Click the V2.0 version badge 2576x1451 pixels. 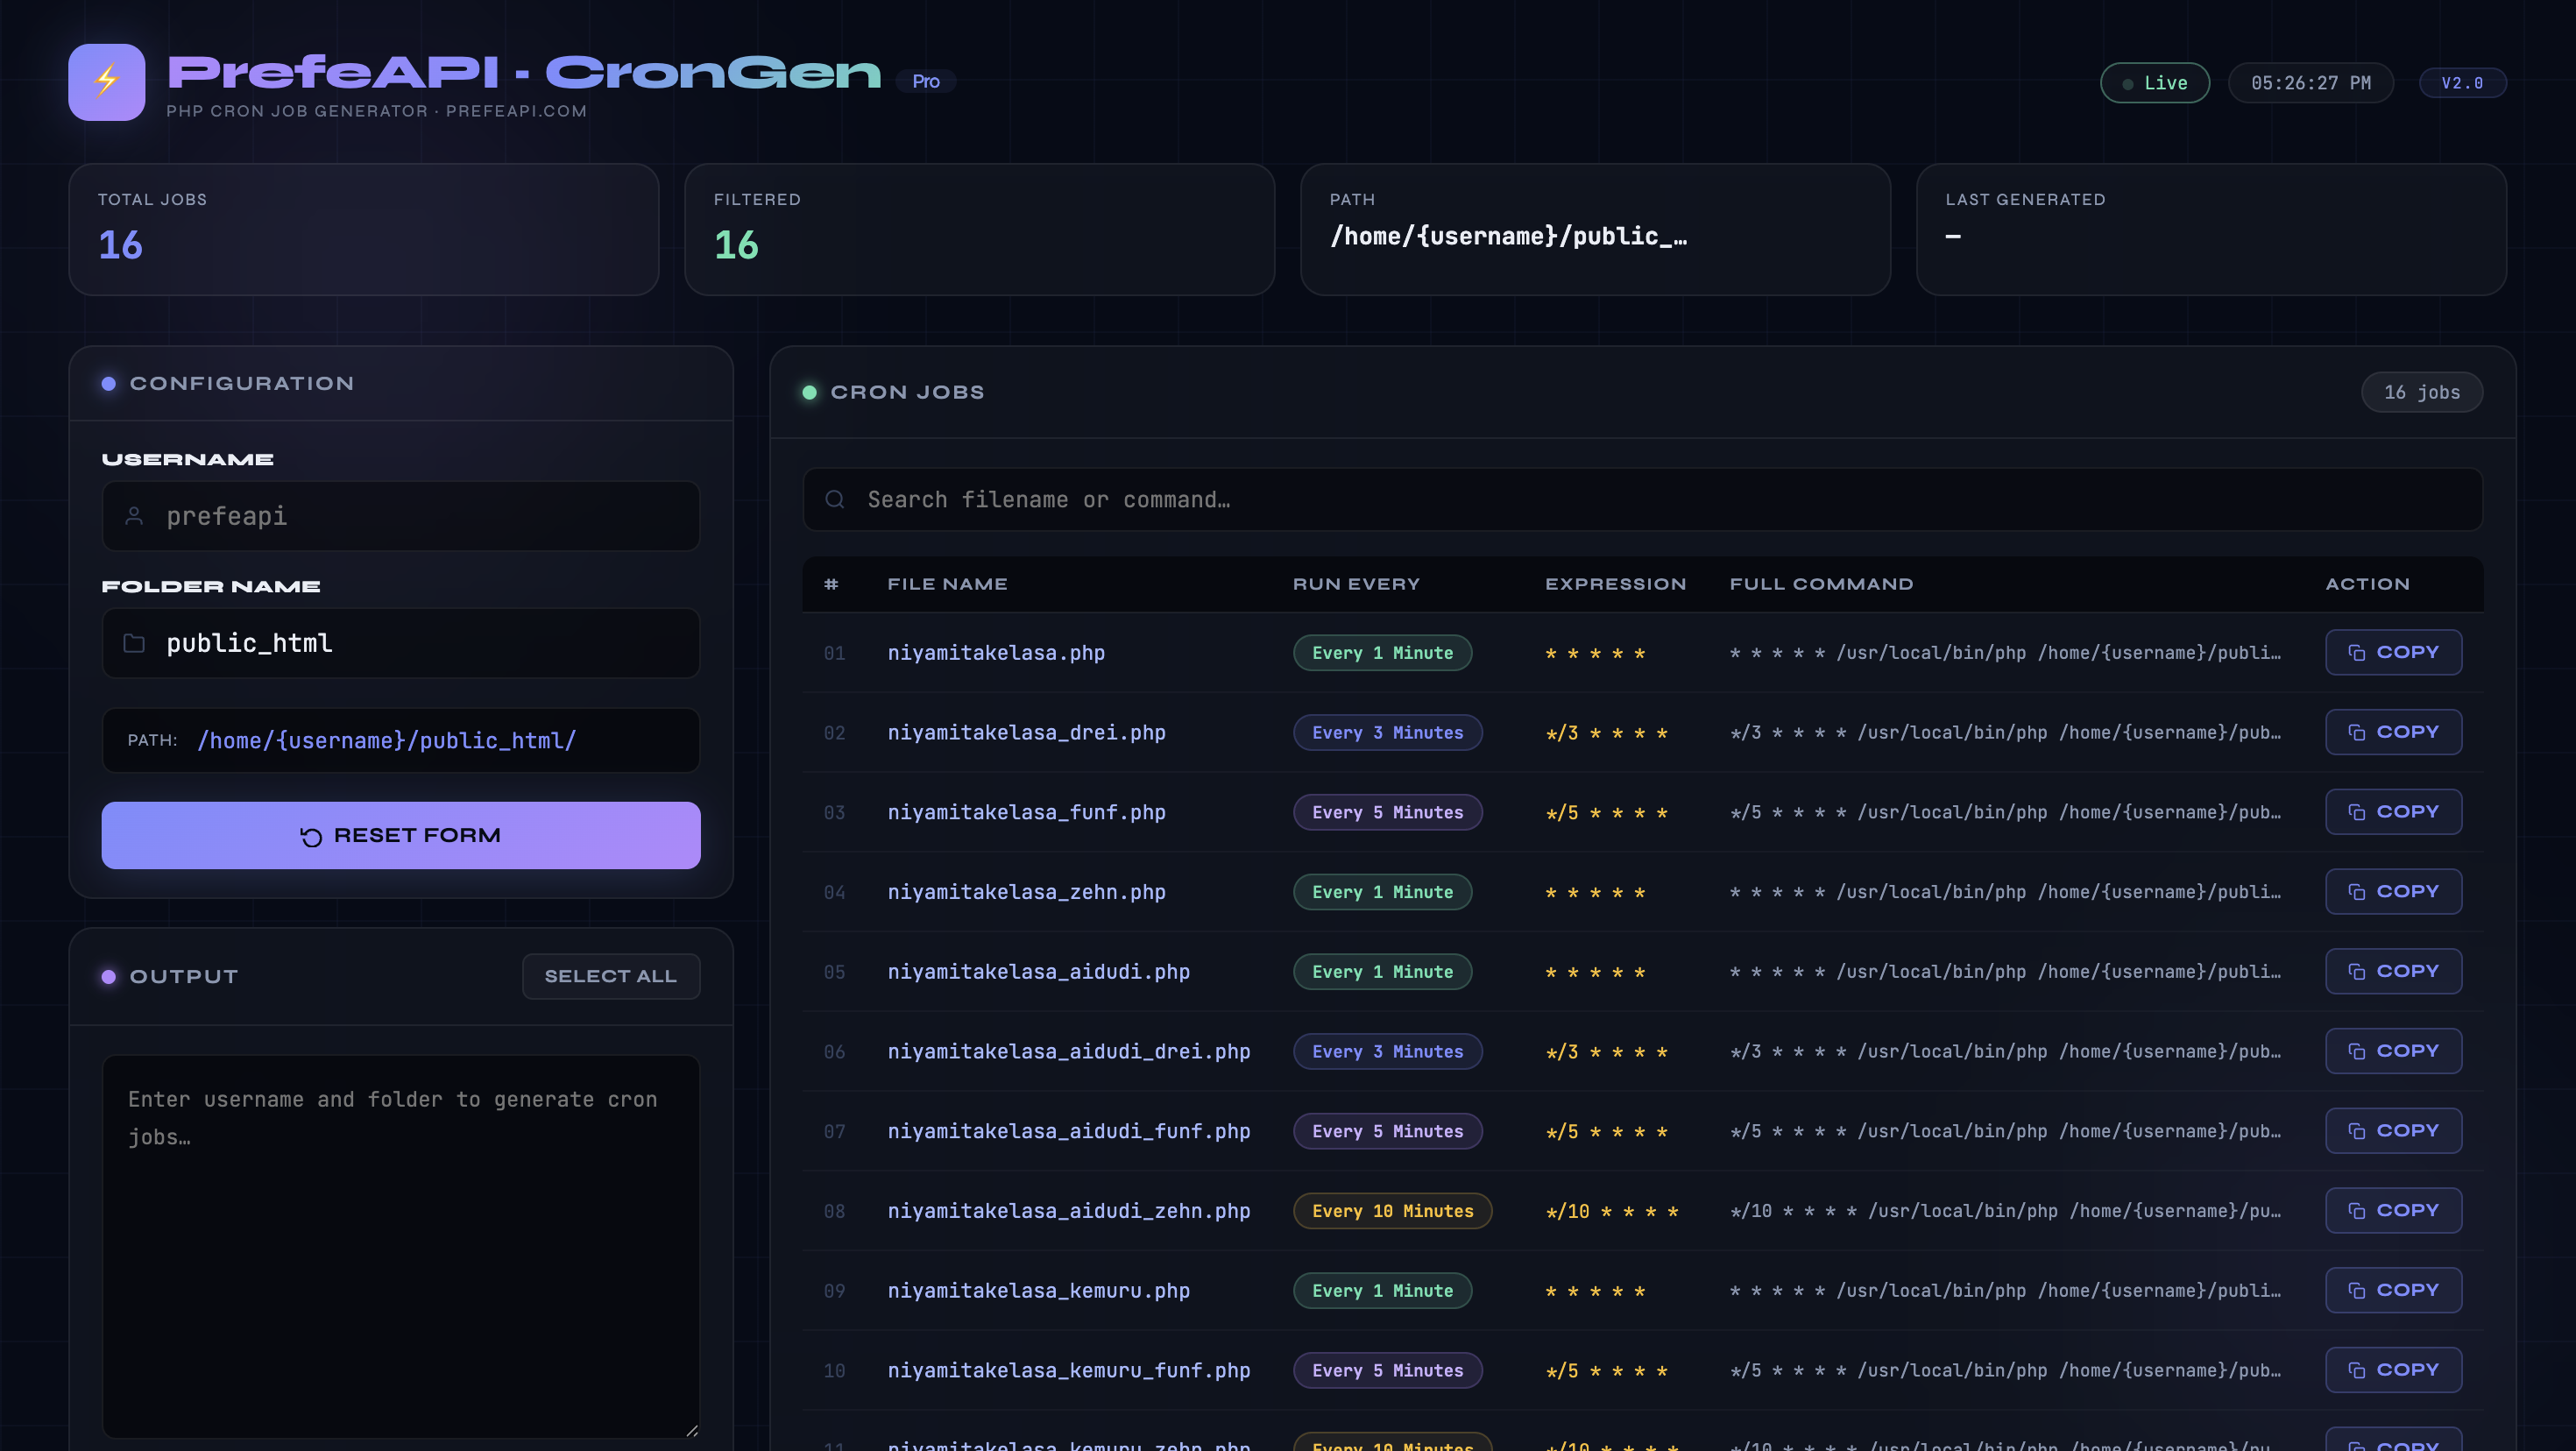[2462, 83]
